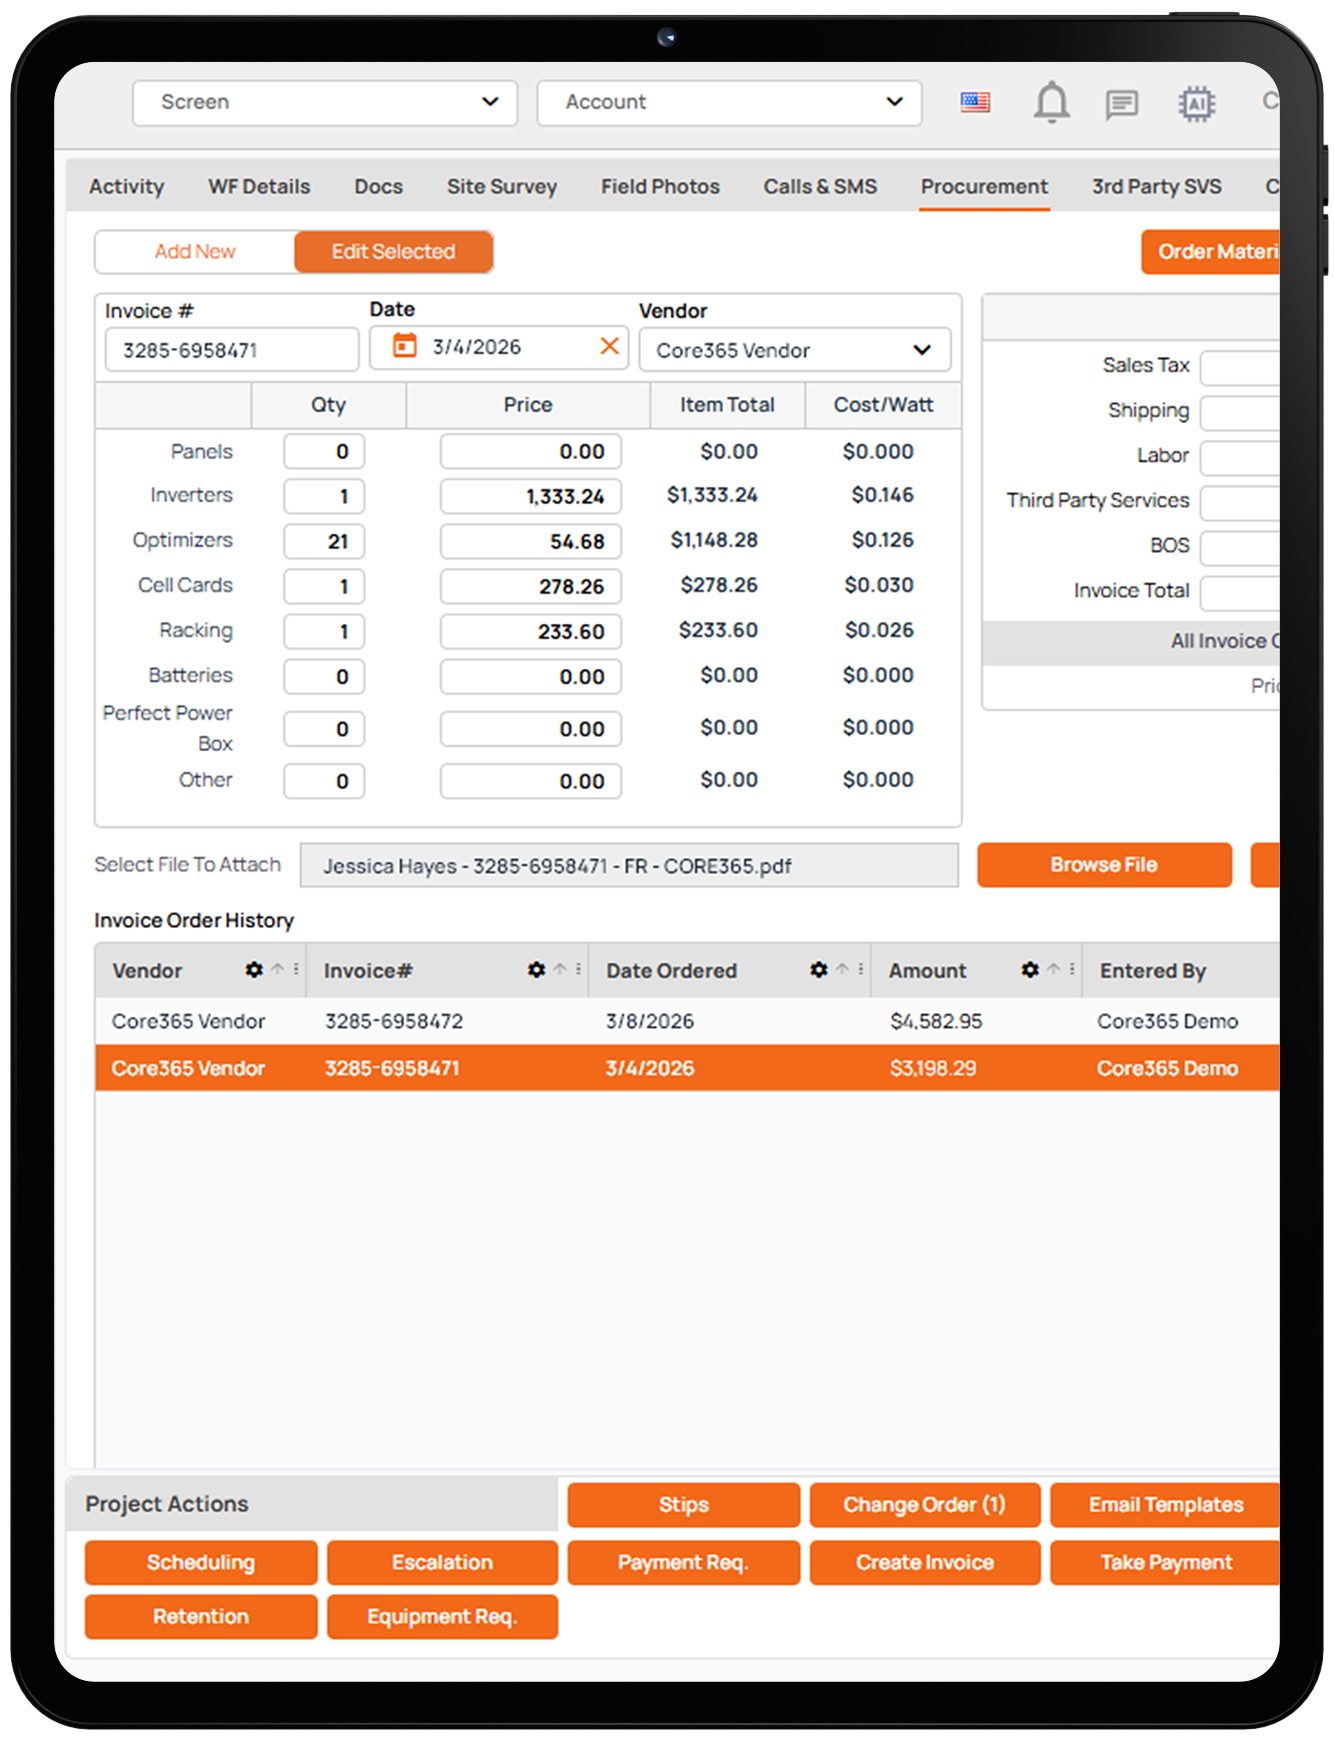Open Date Ordered column options dots

[x=860, y=969]
